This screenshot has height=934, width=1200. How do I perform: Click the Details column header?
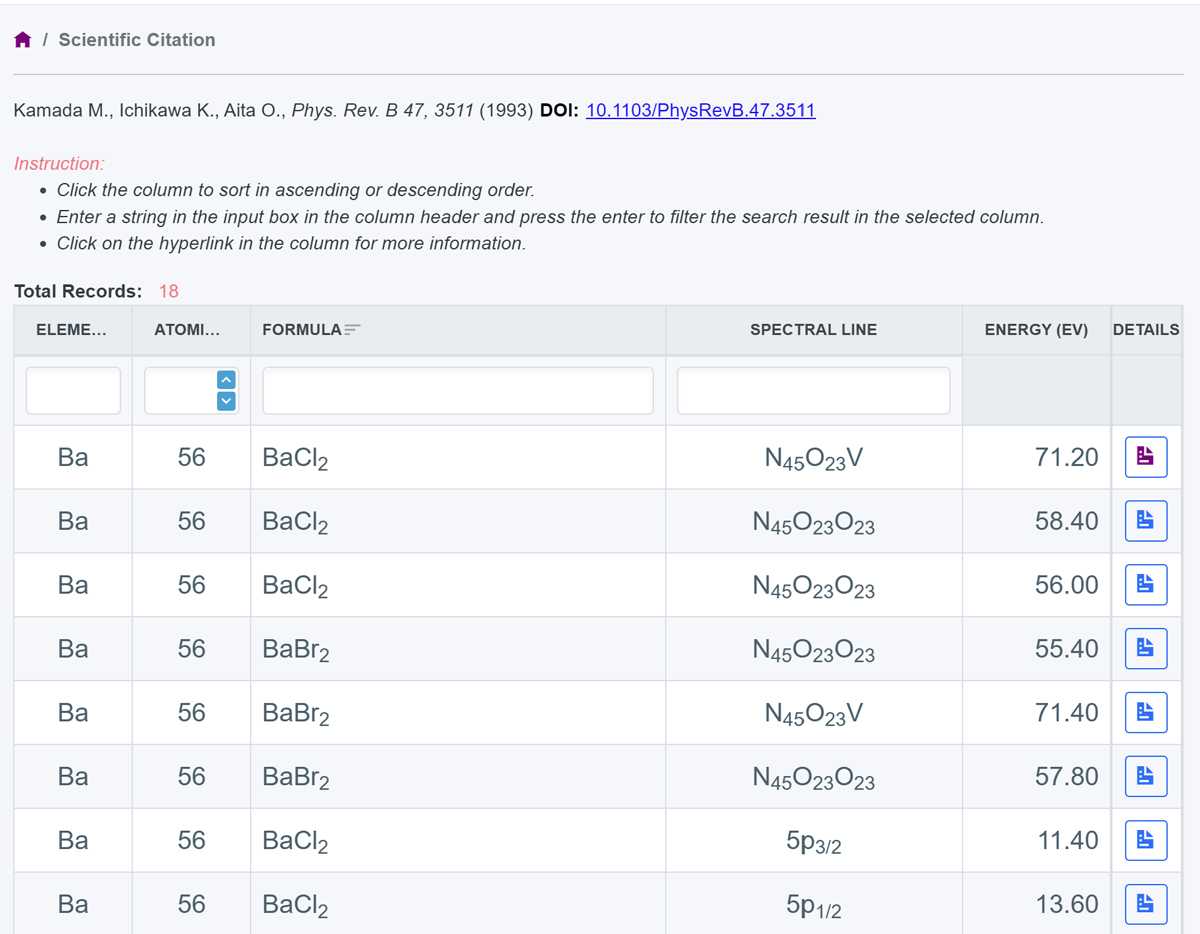(1146, 330)
